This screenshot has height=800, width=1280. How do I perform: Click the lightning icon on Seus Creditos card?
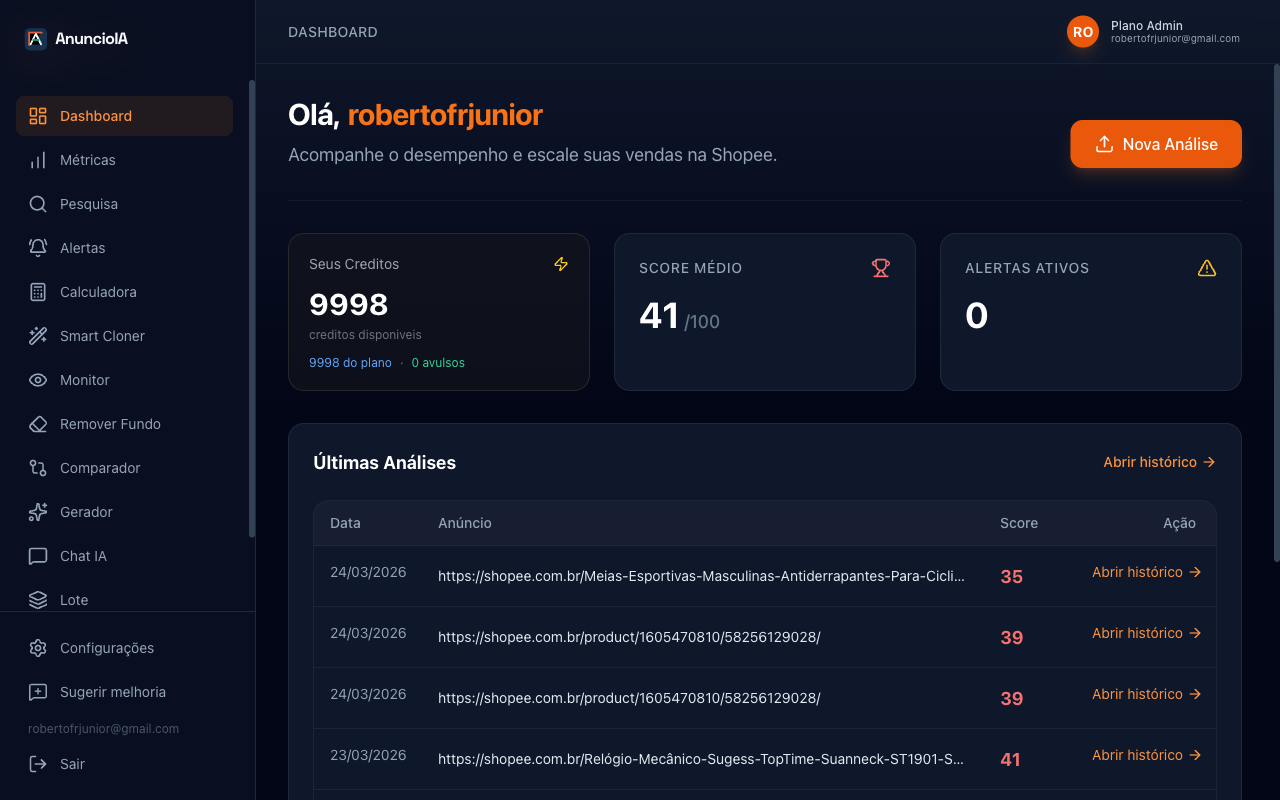[561, 264]
